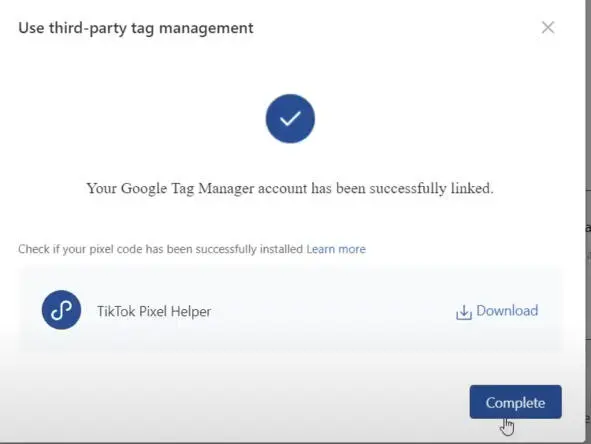Image resolution: width=591 pixels, height=444 pixels.
Task: Click the blue success checkmark circle
Action: pos(290,119)
